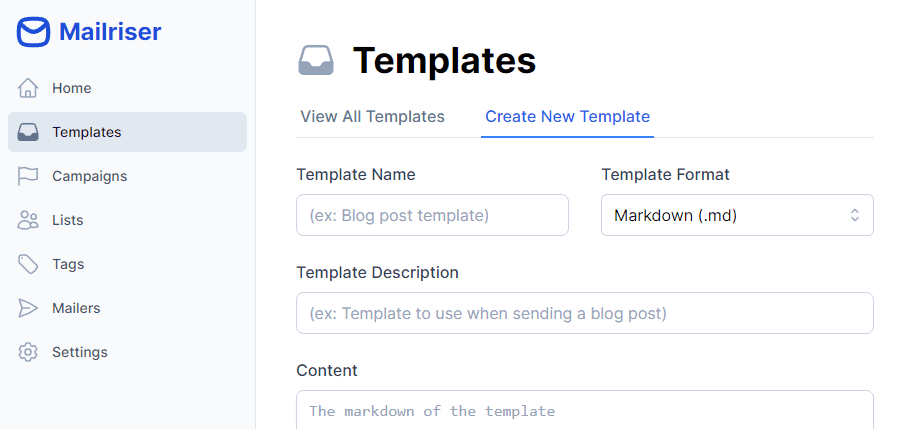Open the Template Format dropdown
The height and width of the screenshot is (429, 914).
tap(737, 215)
